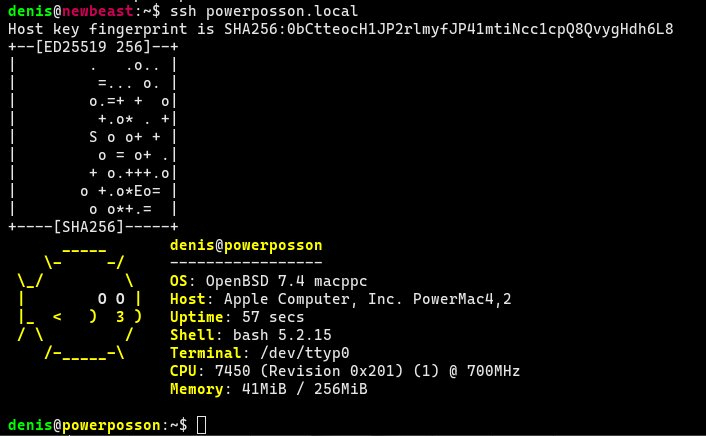Click the terminal cursor block at the bottom prompt
The width and height of the screenshot is (706, 436).
[x=201, y=425]
